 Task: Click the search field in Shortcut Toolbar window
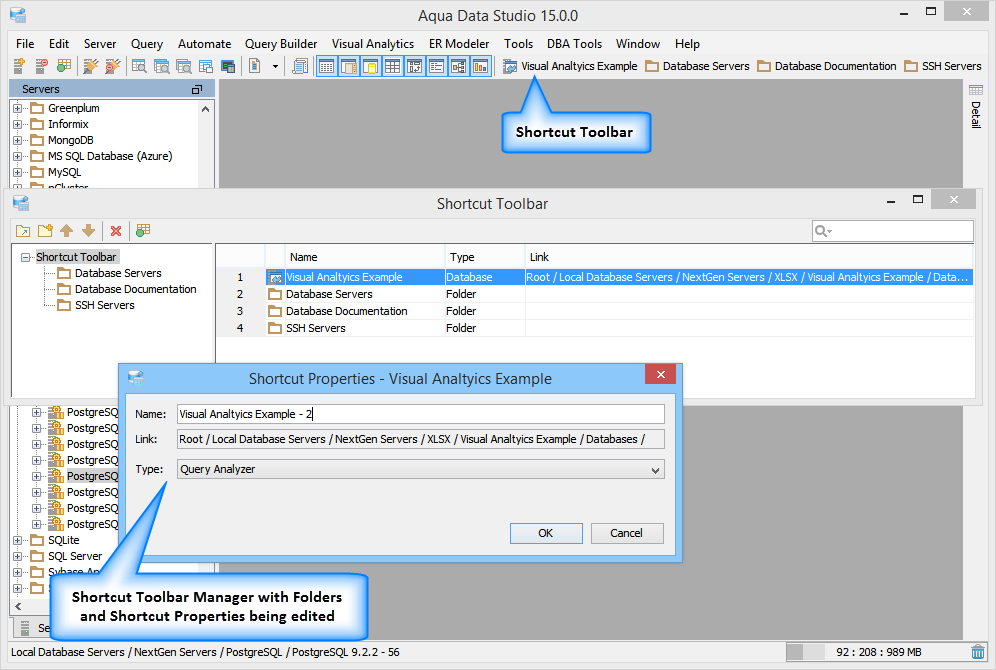pyautogui.click(x=892, y=231)
